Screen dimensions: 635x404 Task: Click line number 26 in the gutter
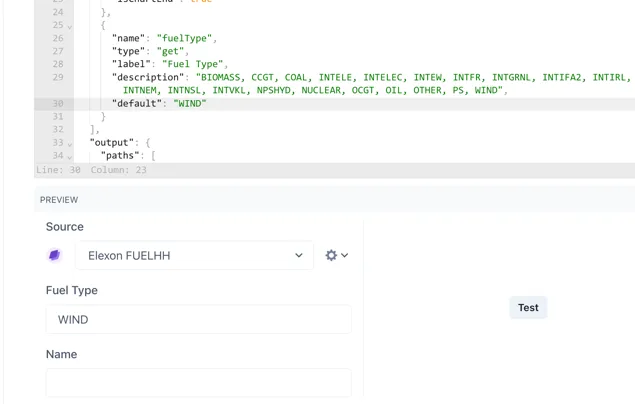[x=57, y=39]
